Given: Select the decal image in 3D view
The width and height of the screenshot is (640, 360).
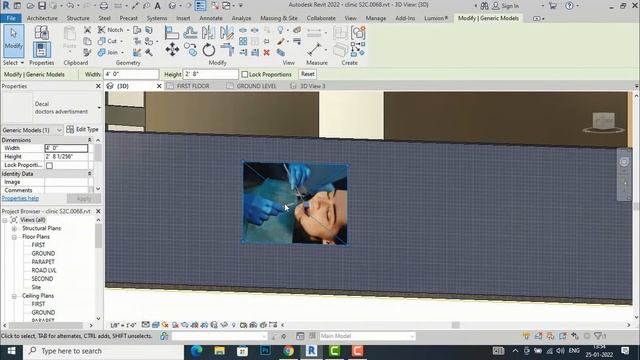Looking at the screenshot, I should 295,203.
